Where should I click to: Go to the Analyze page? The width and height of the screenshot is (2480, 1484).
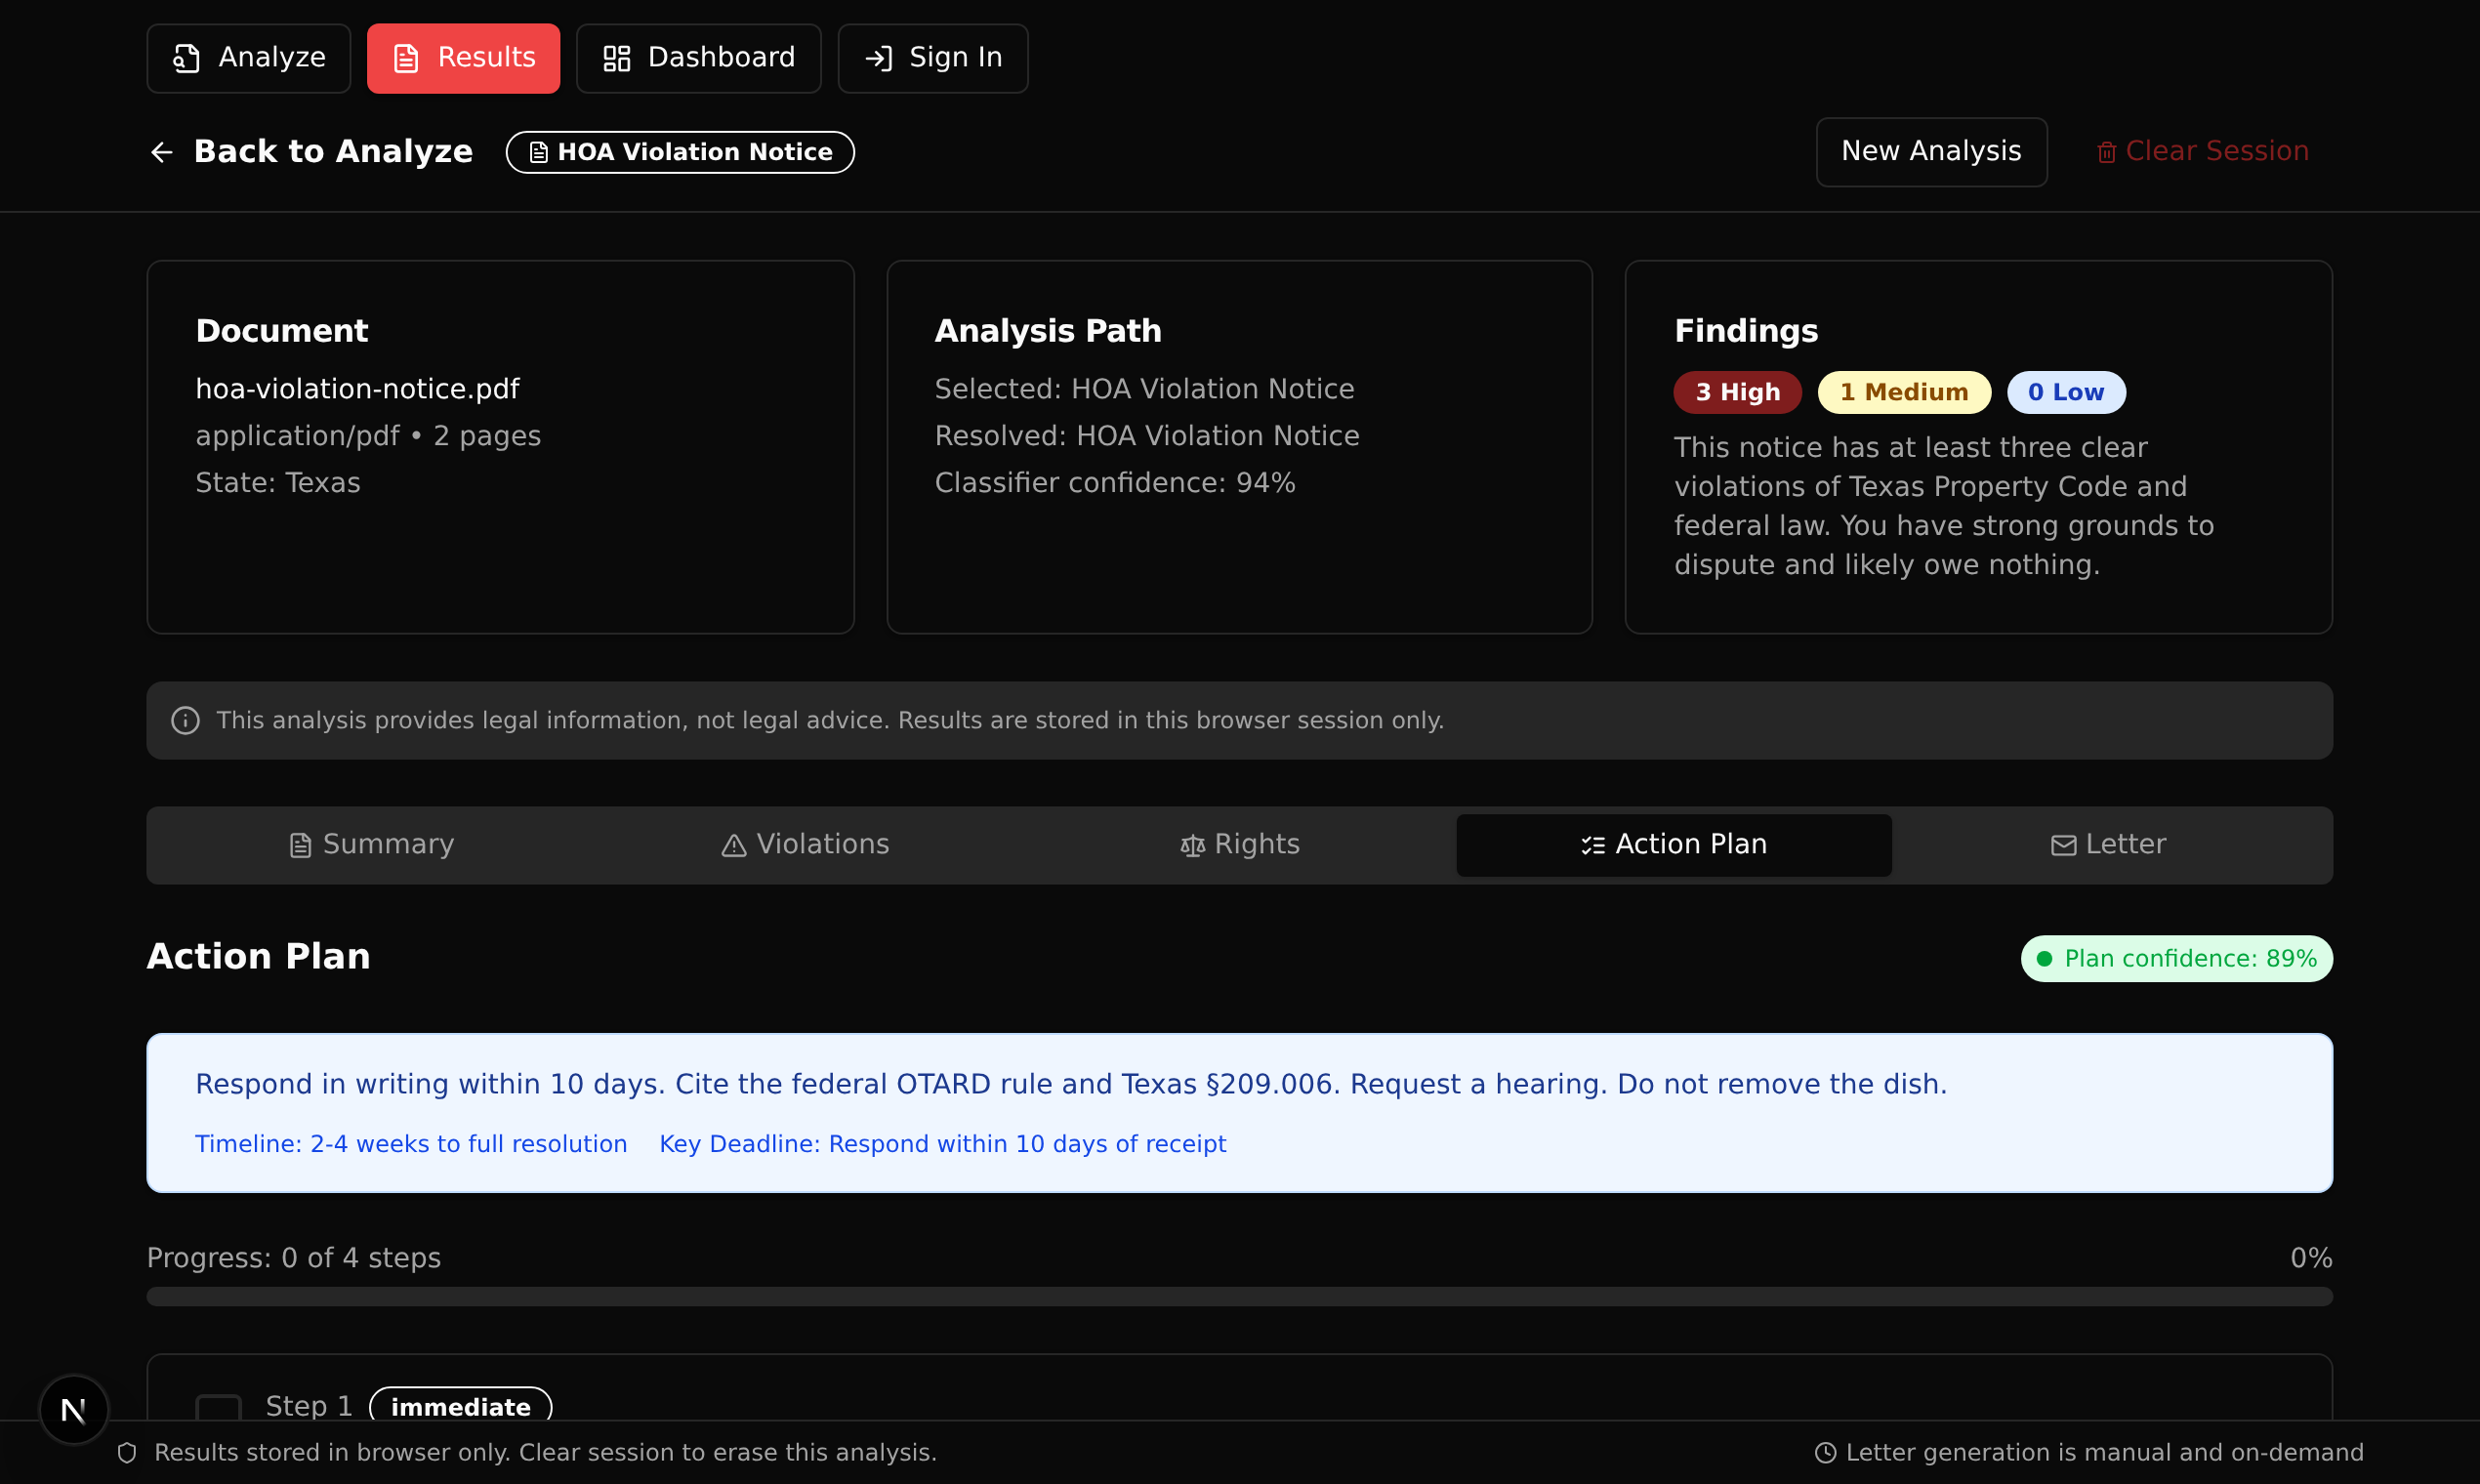point(248,58)
